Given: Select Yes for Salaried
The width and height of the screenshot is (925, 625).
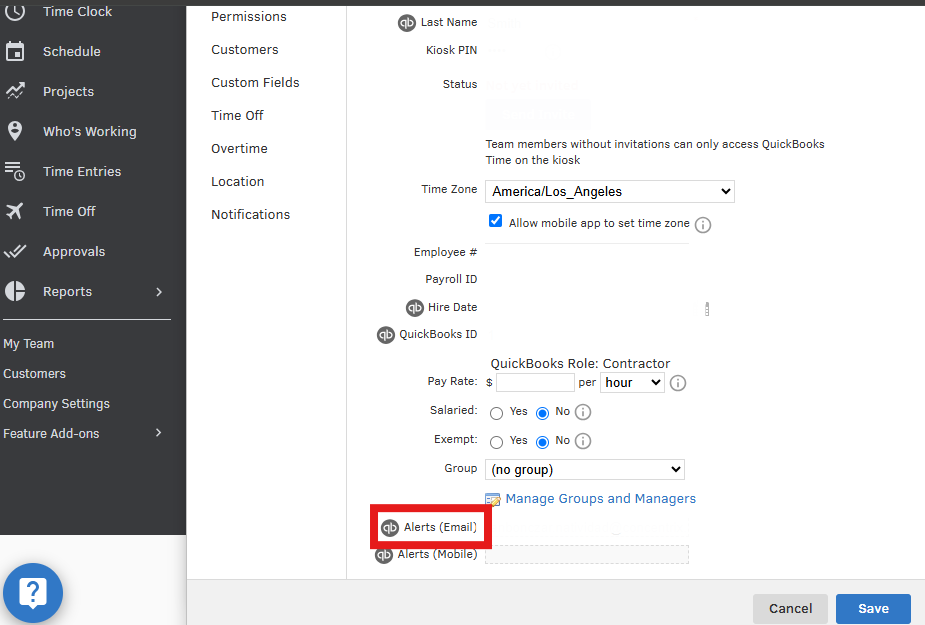Looking at the screenshot, I should [497, 413].
